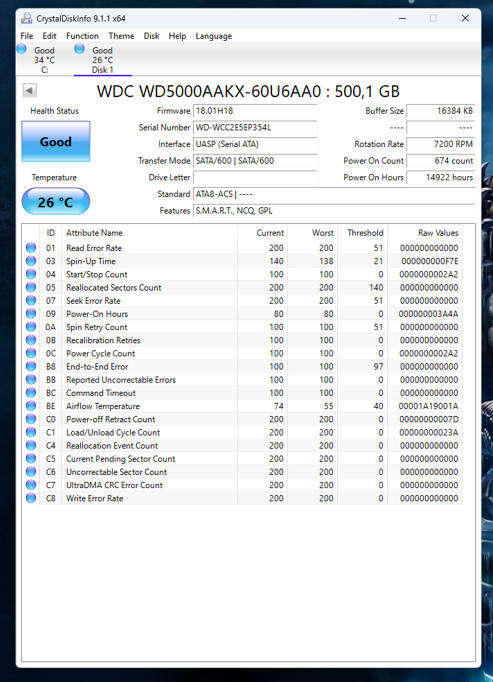
Task: Click the Raw Values column header
Action: point(425,233)
